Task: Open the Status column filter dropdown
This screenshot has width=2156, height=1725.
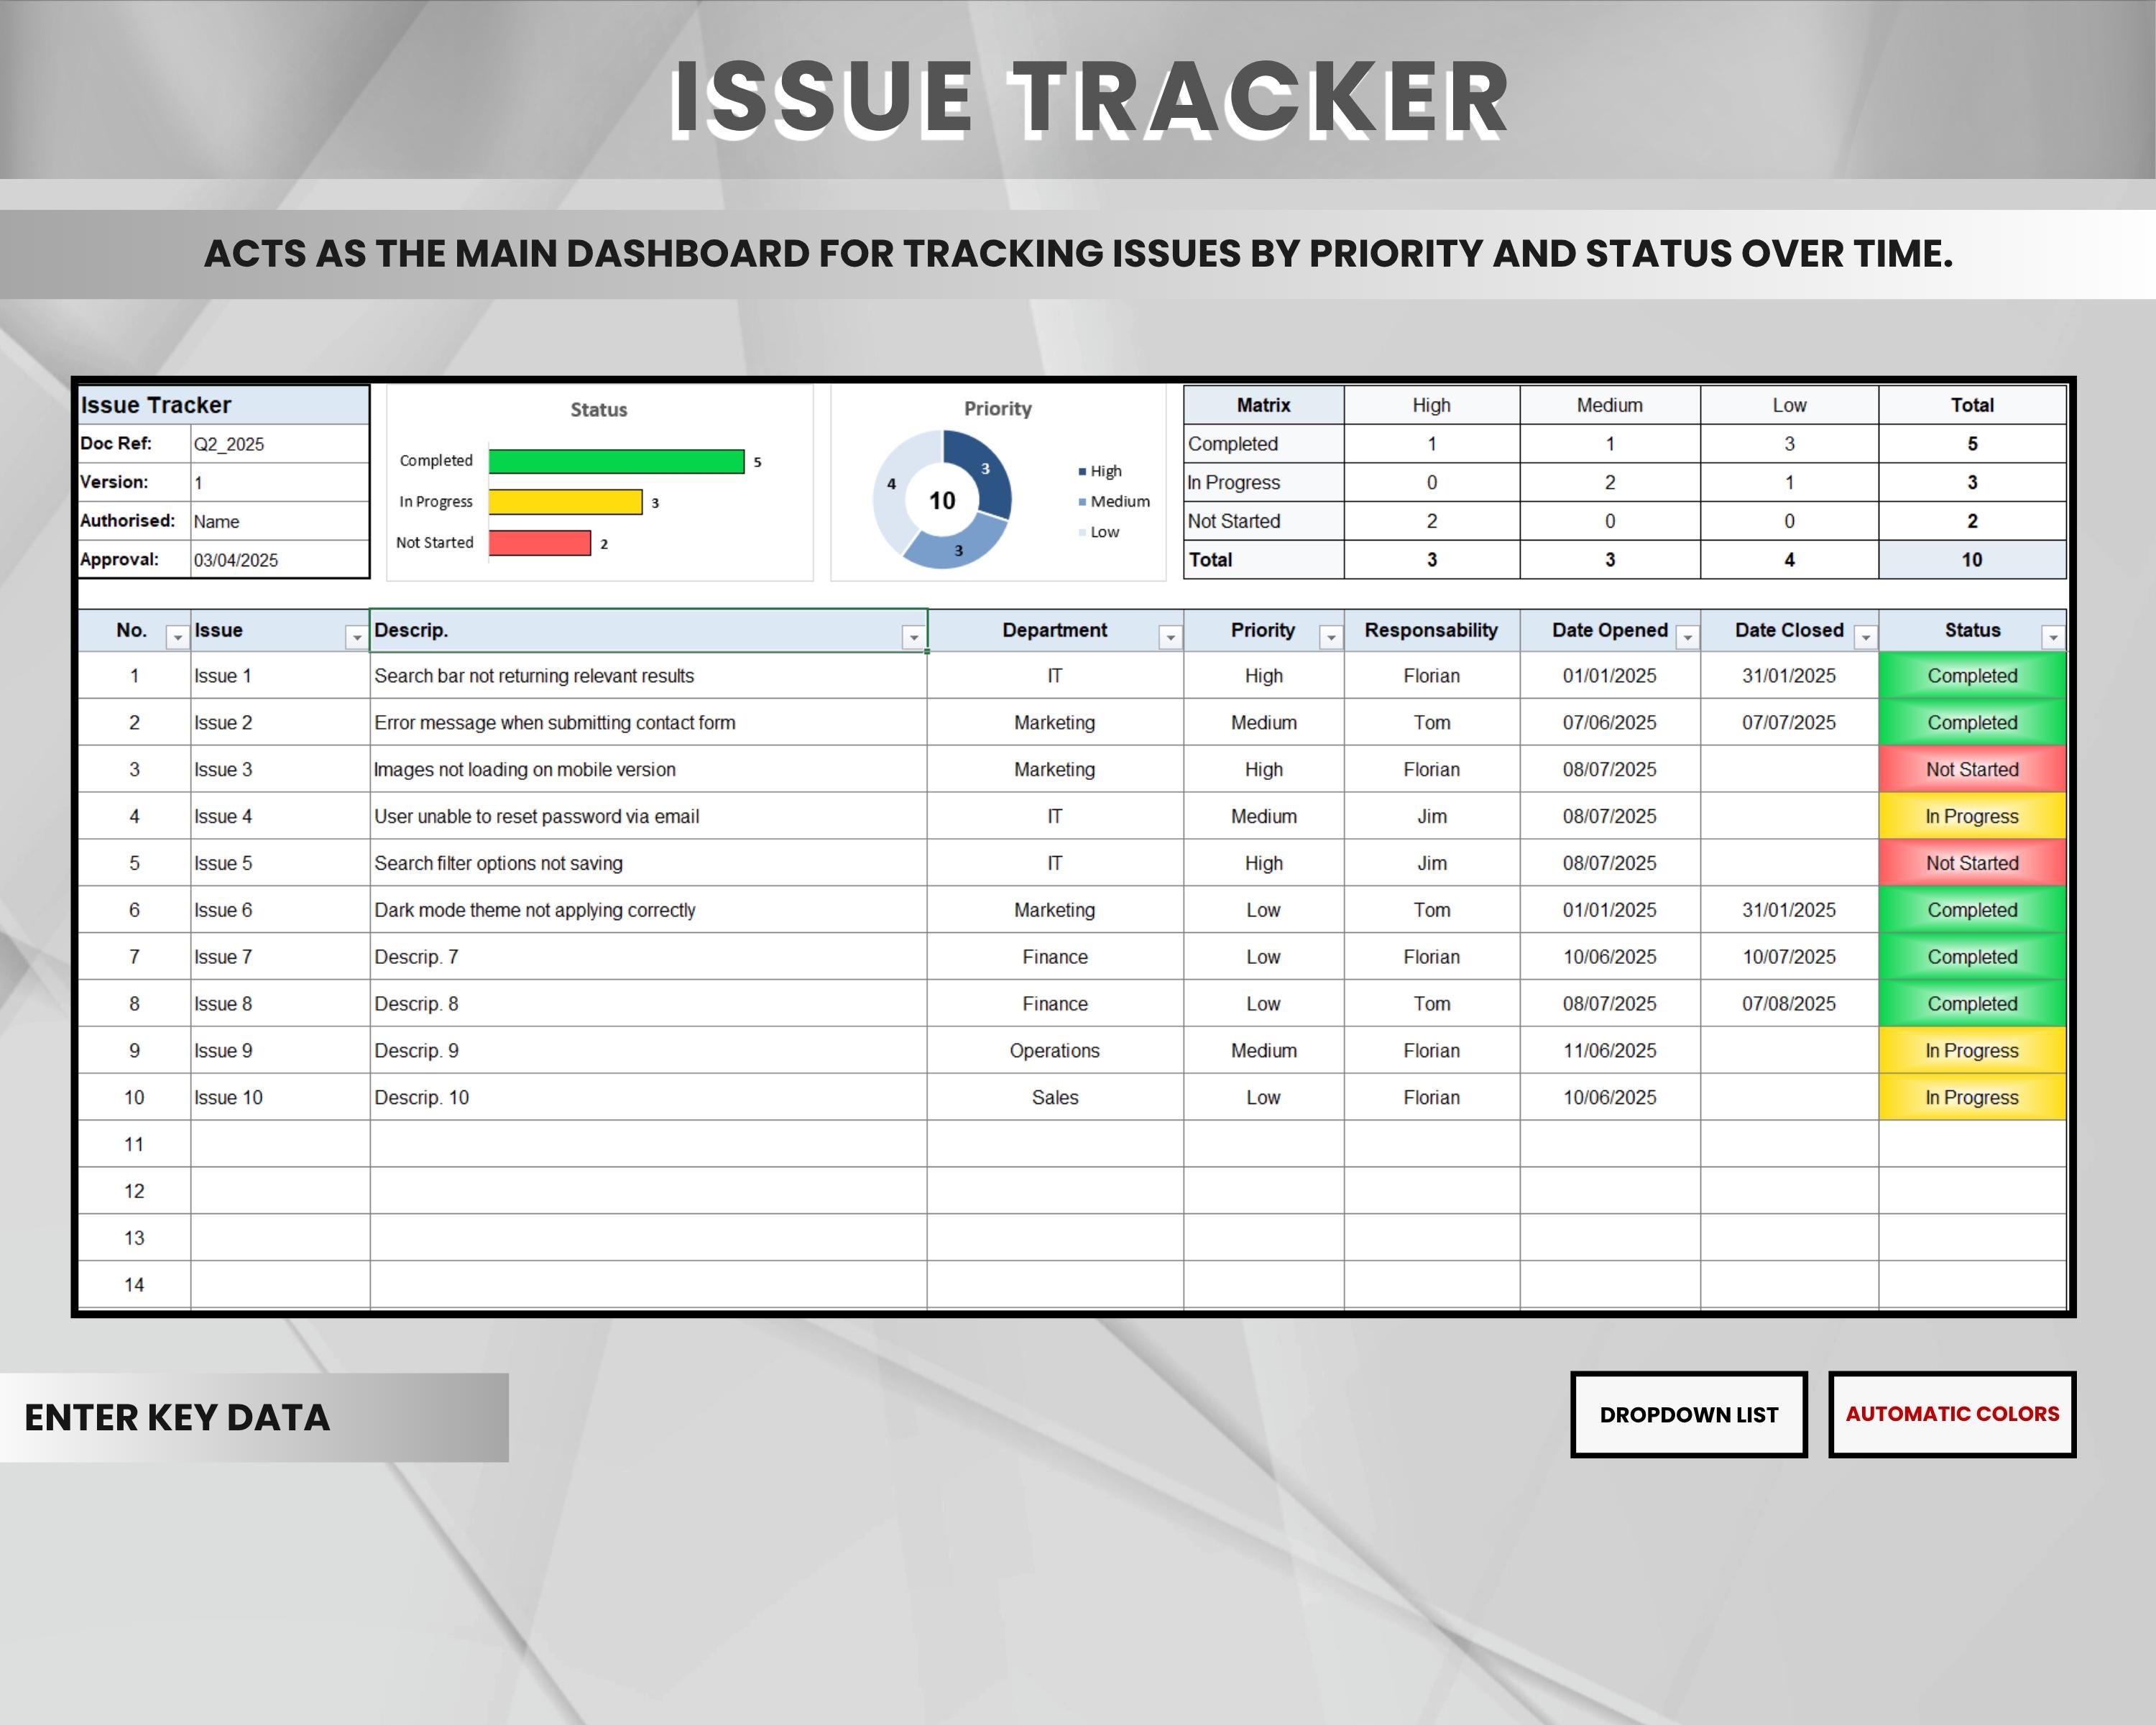Action: click(x=2053, y=638)
